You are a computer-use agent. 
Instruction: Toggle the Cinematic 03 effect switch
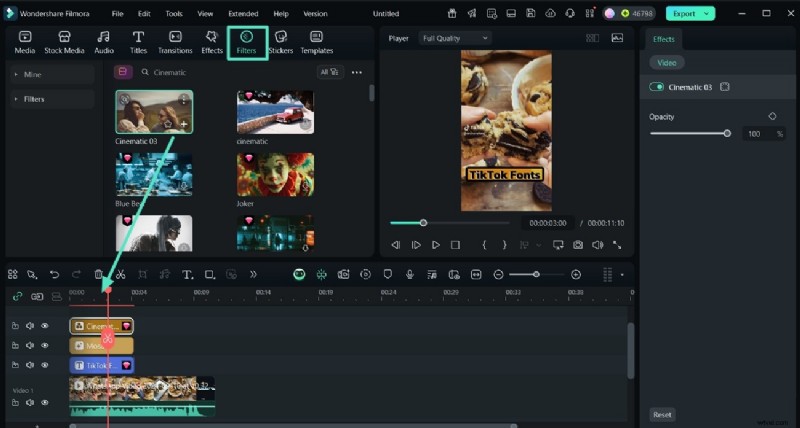click(657, 87)
